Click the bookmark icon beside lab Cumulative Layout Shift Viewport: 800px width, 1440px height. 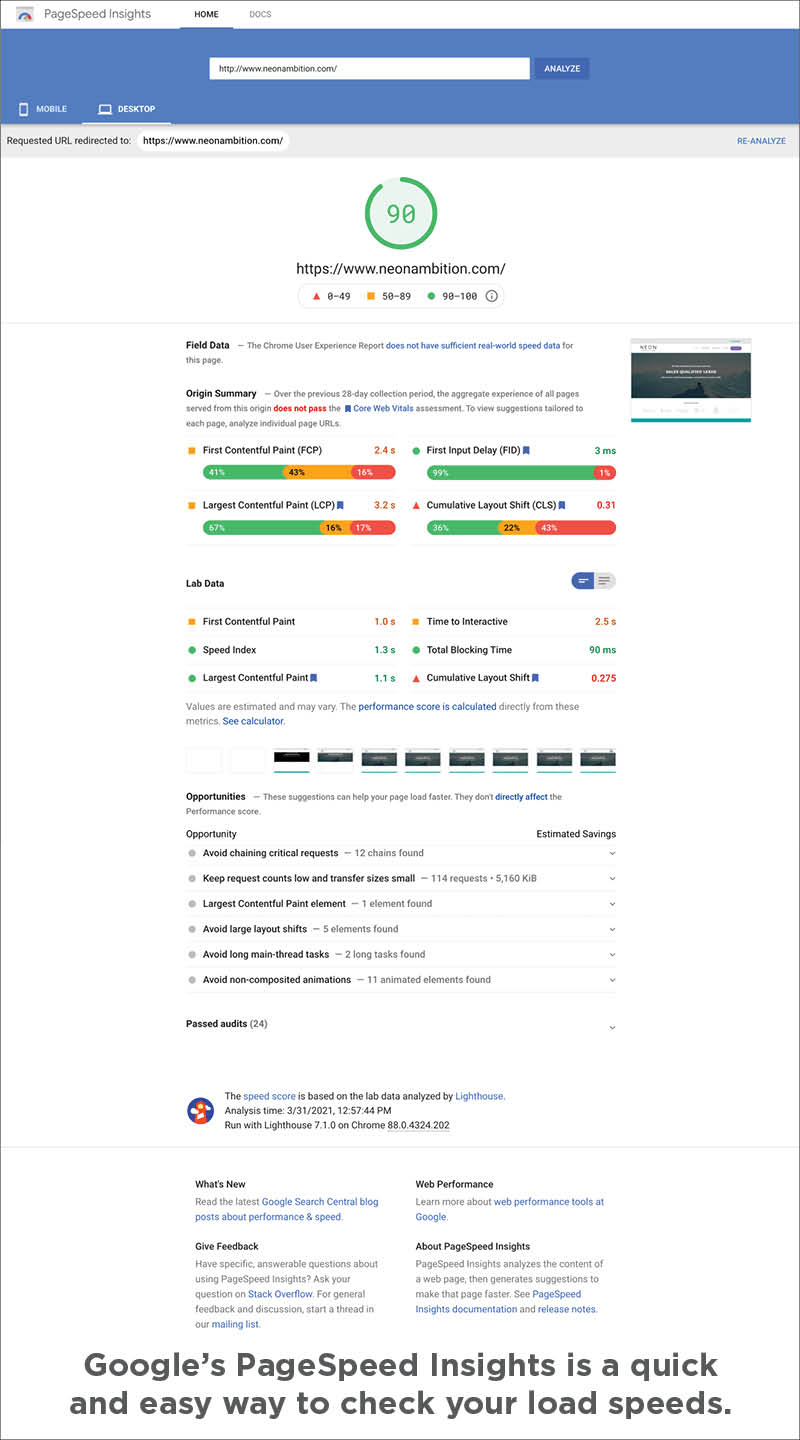536,677
